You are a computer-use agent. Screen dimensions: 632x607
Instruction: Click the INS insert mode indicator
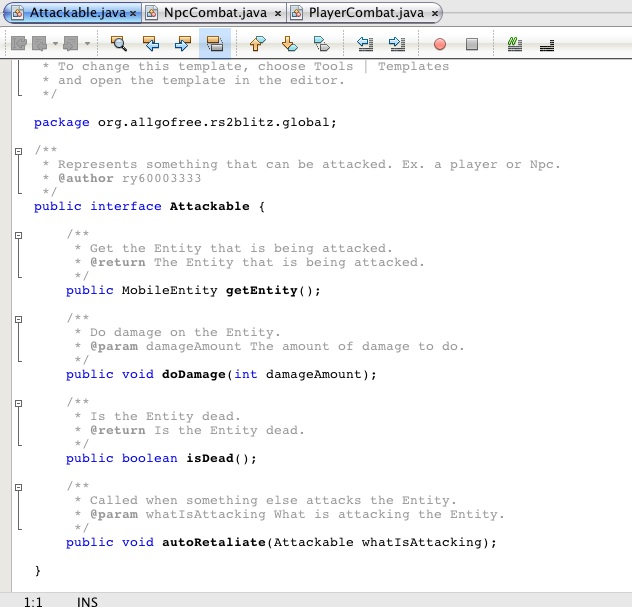87,602
